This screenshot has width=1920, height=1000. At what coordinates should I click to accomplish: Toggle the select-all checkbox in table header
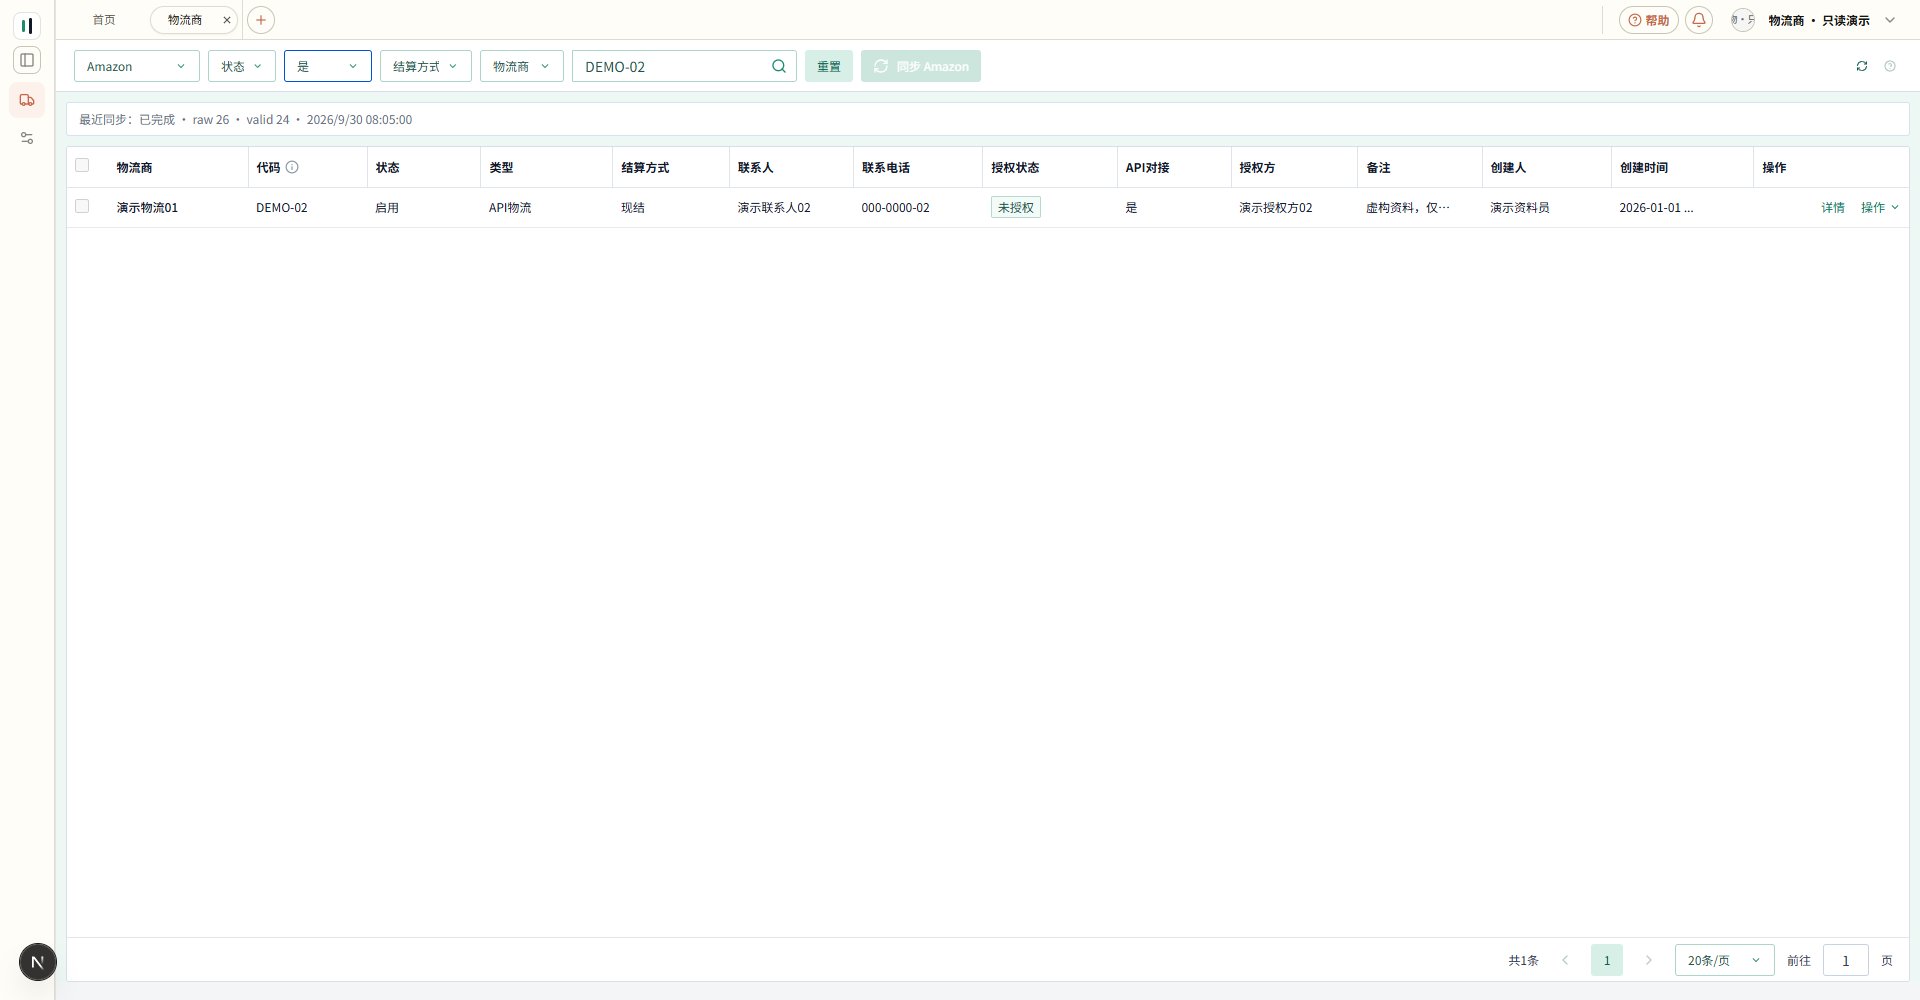[82, 166]
